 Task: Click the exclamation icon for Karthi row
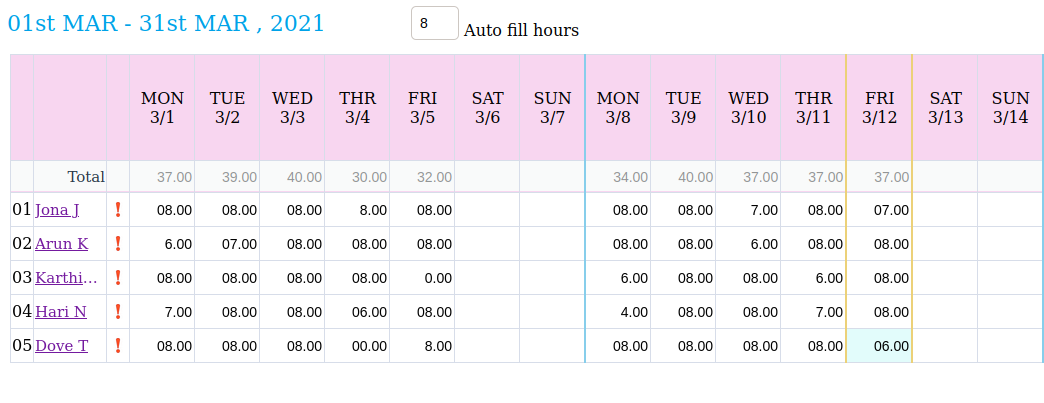pos(118,278)
